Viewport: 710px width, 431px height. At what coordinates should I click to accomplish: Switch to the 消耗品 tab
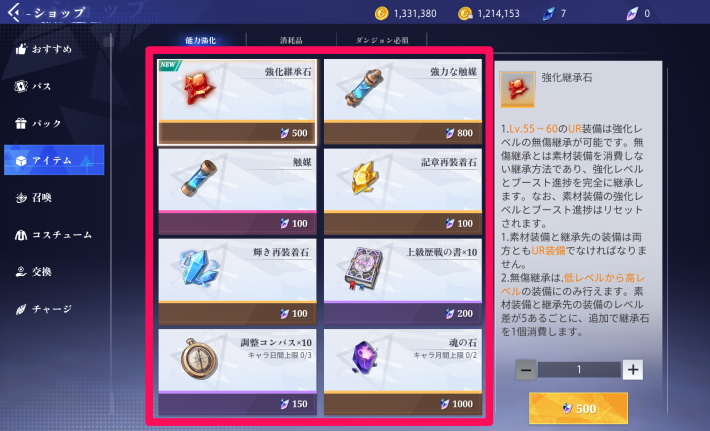coord(291,40)
